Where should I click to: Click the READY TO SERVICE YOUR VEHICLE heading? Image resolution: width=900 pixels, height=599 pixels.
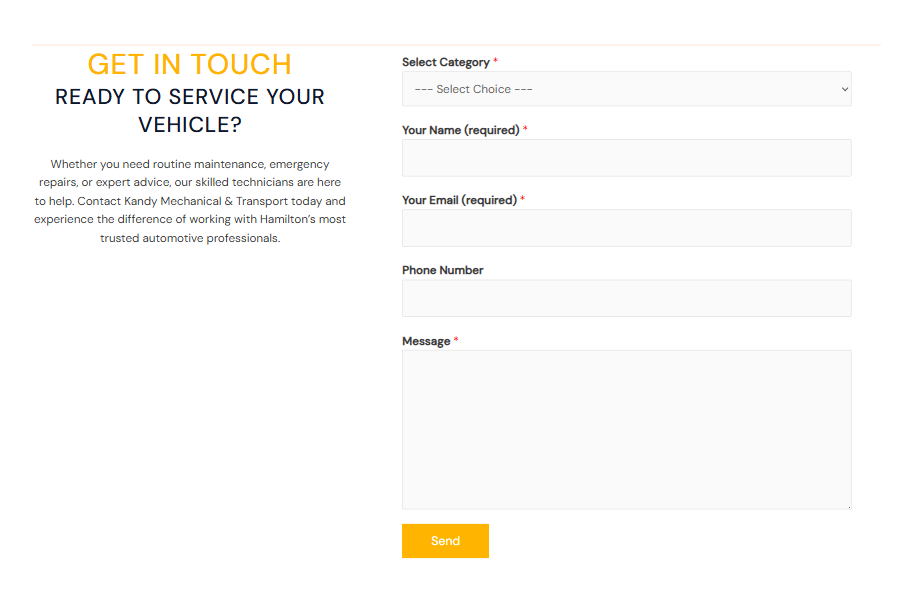point(189,111)
